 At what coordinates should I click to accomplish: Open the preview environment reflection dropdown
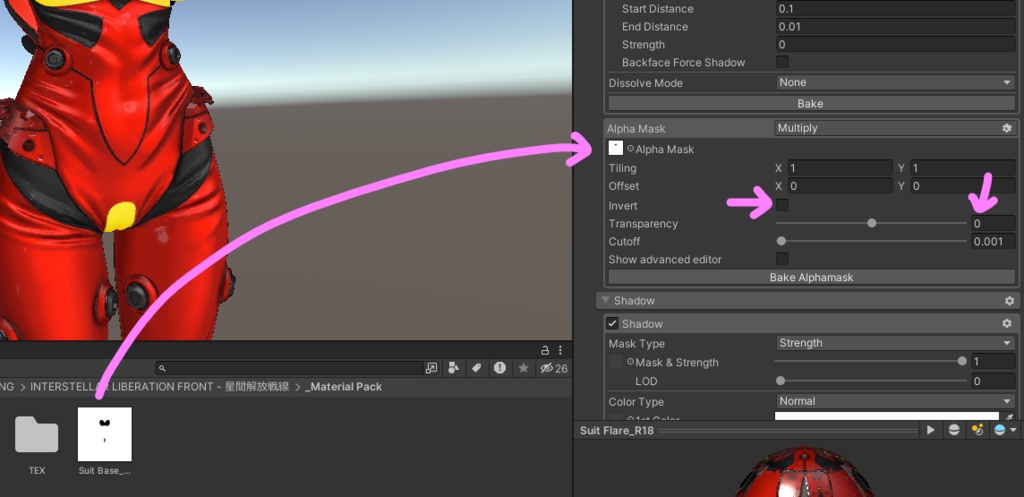click(1005, 430)
